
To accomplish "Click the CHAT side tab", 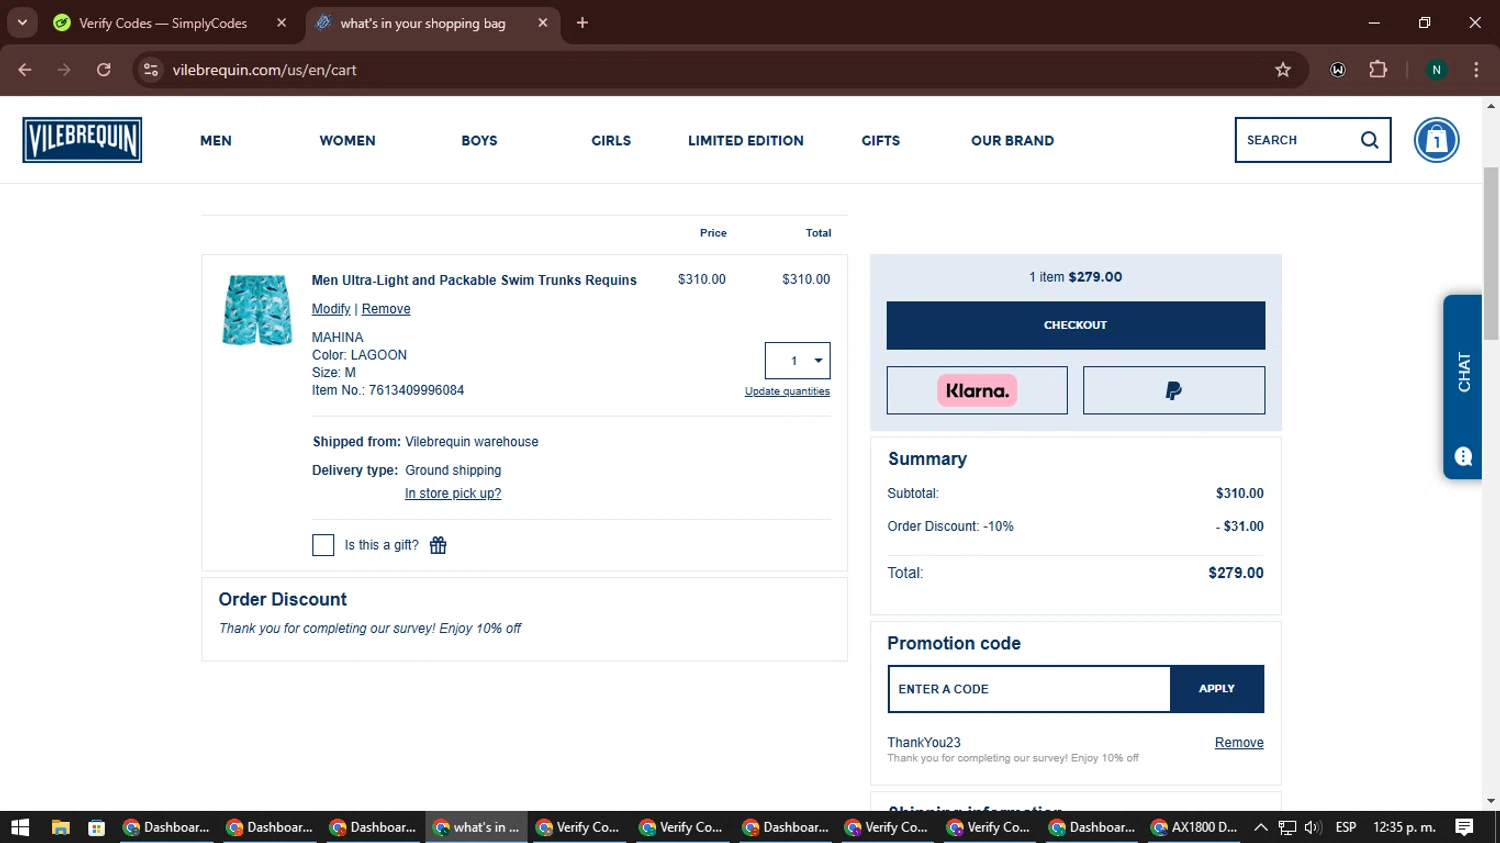I will coord(1463,387).
